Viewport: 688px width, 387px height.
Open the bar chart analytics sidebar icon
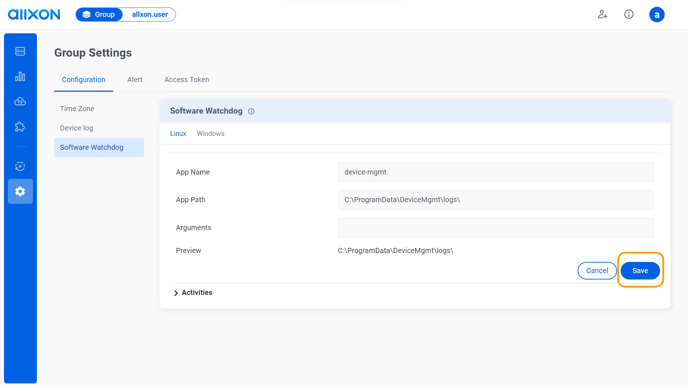pos(20,76)
